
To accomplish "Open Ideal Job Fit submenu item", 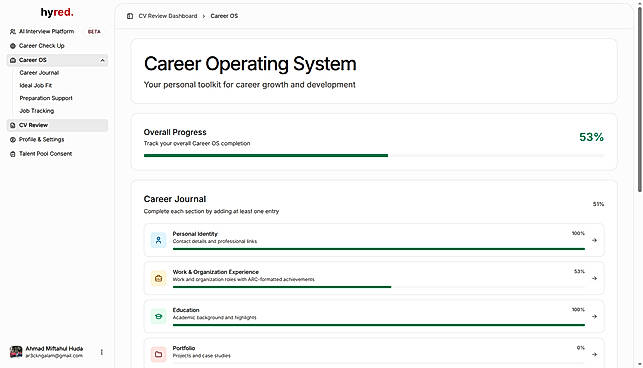I will coord(36,85).
